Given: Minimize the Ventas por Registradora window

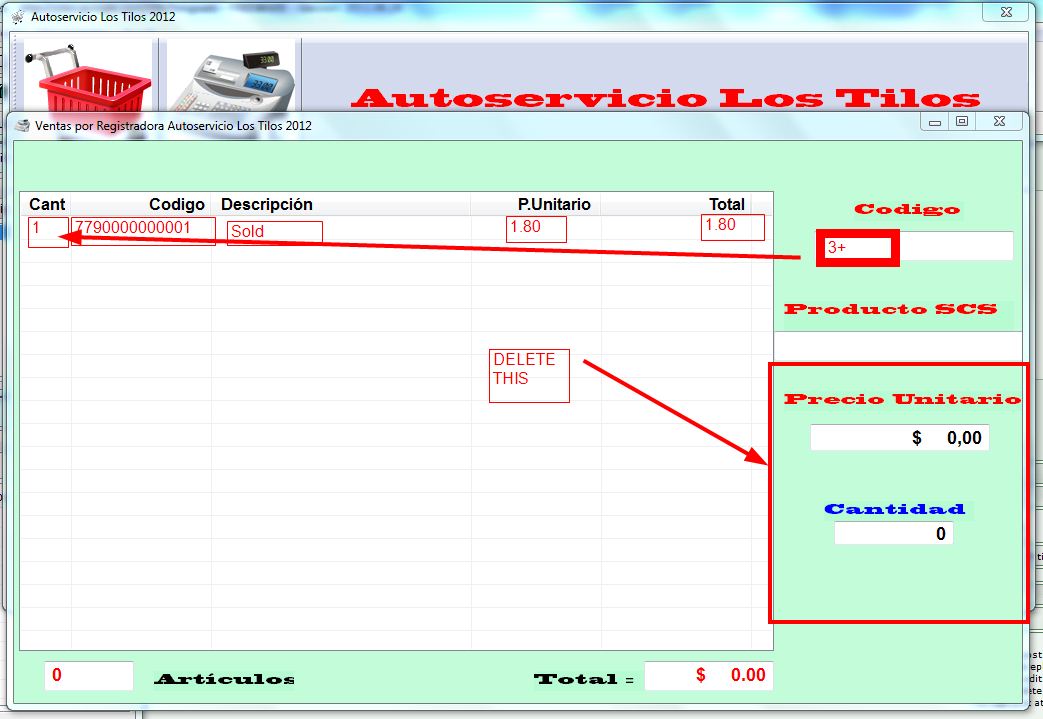Looking at the screenshot, I should coord(935,122).
